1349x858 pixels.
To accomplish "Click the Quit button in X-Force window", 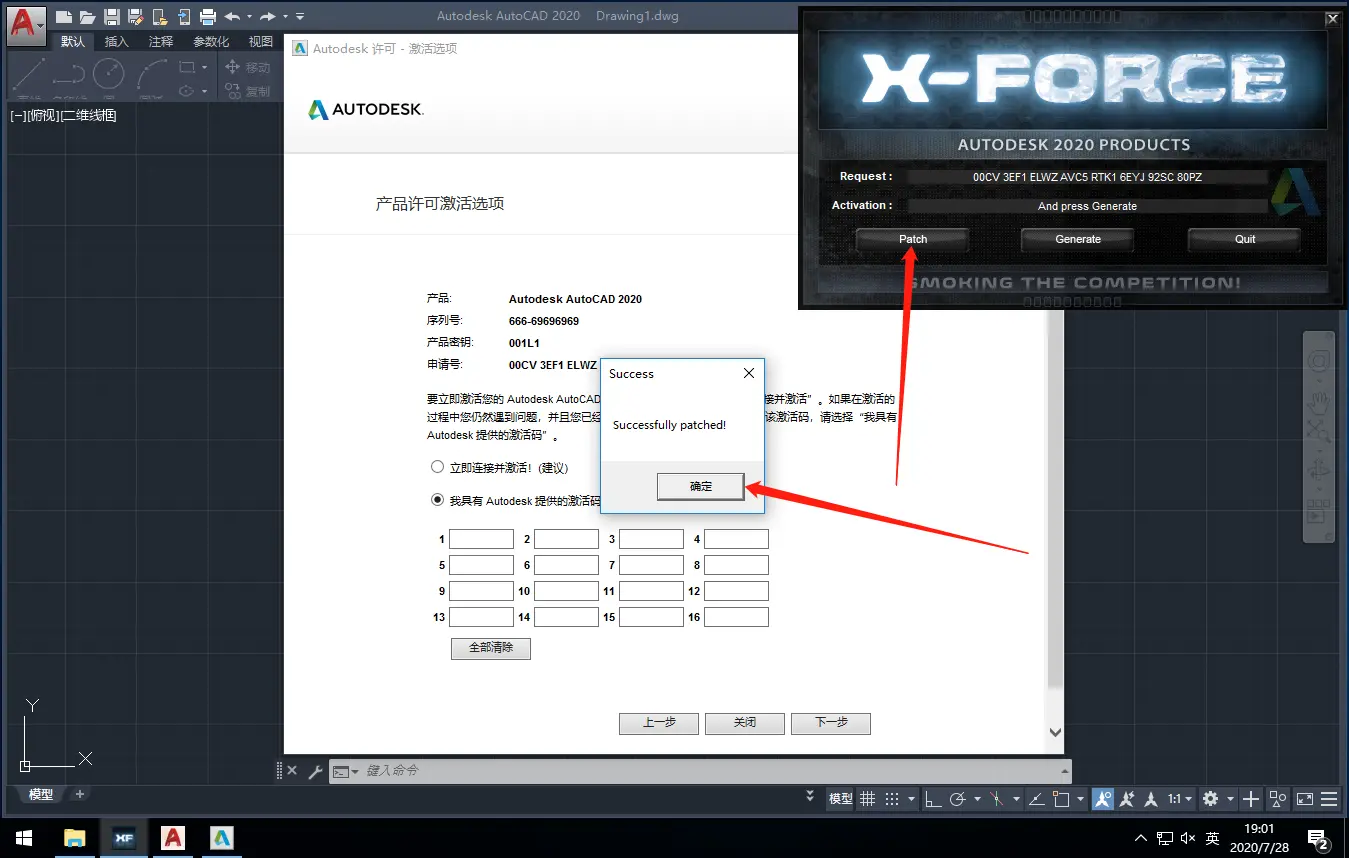I will tap(1245, 239).
